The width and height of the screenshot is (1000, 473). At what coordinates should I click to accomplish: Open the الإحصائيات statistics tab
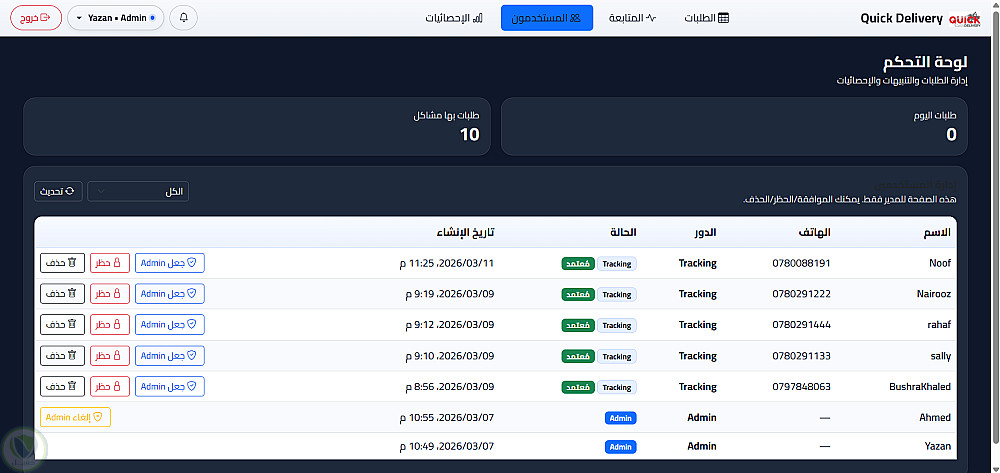pyautogui.click(x=454, y=18)
